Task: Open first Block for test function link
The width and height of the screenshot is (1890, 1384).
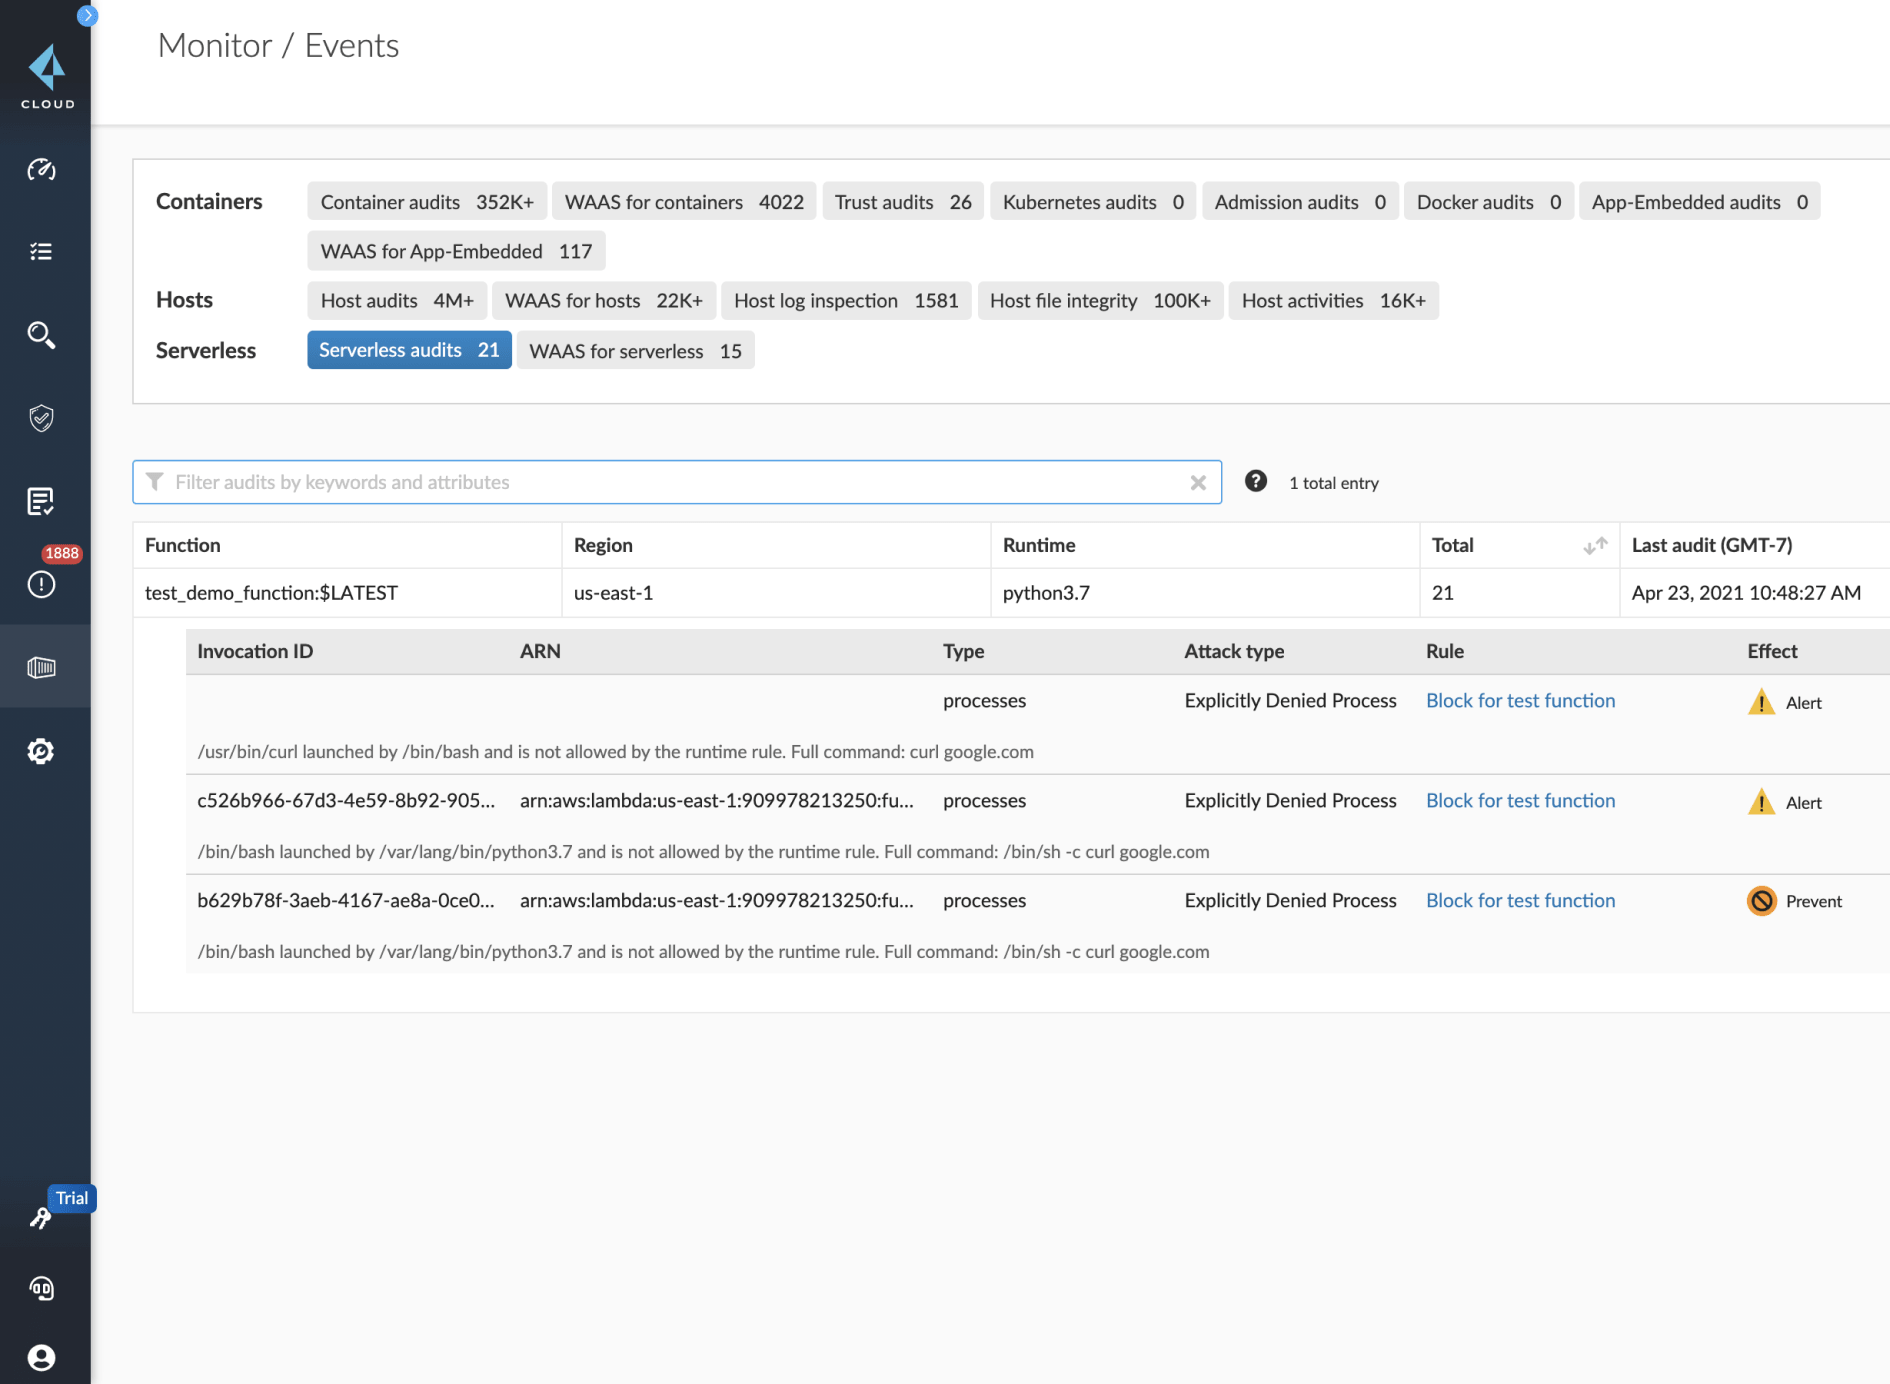Action: pos(1520,701)
